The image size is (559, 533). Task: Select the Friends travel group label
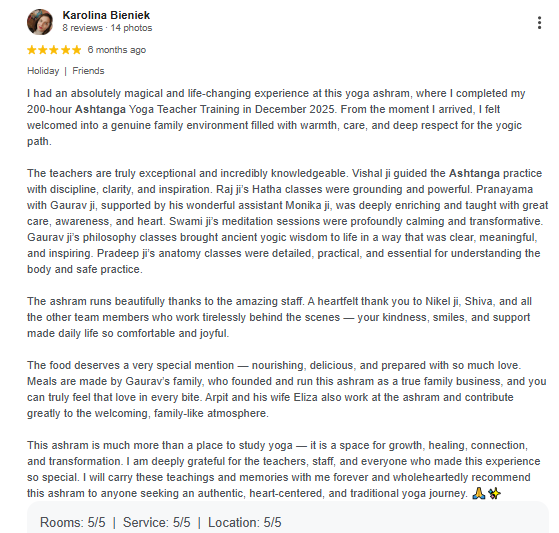[x=88, y=71]
